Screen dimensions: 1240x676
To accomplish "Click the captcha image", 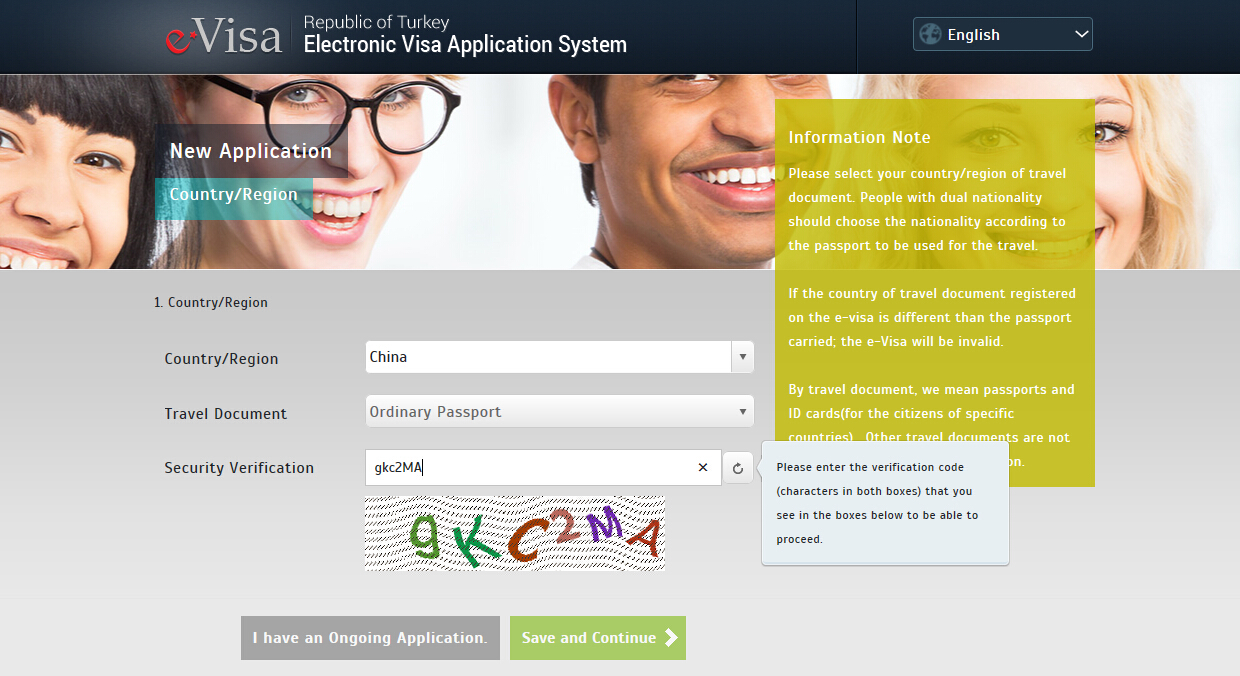I will [x=514, y=533].
